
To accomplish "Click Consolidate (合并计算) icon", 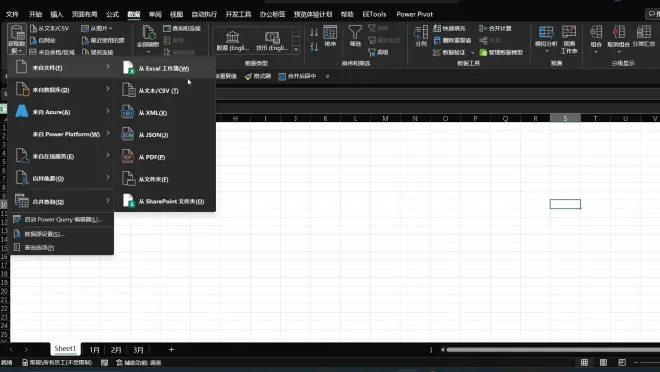I will (x=482, y=28).
